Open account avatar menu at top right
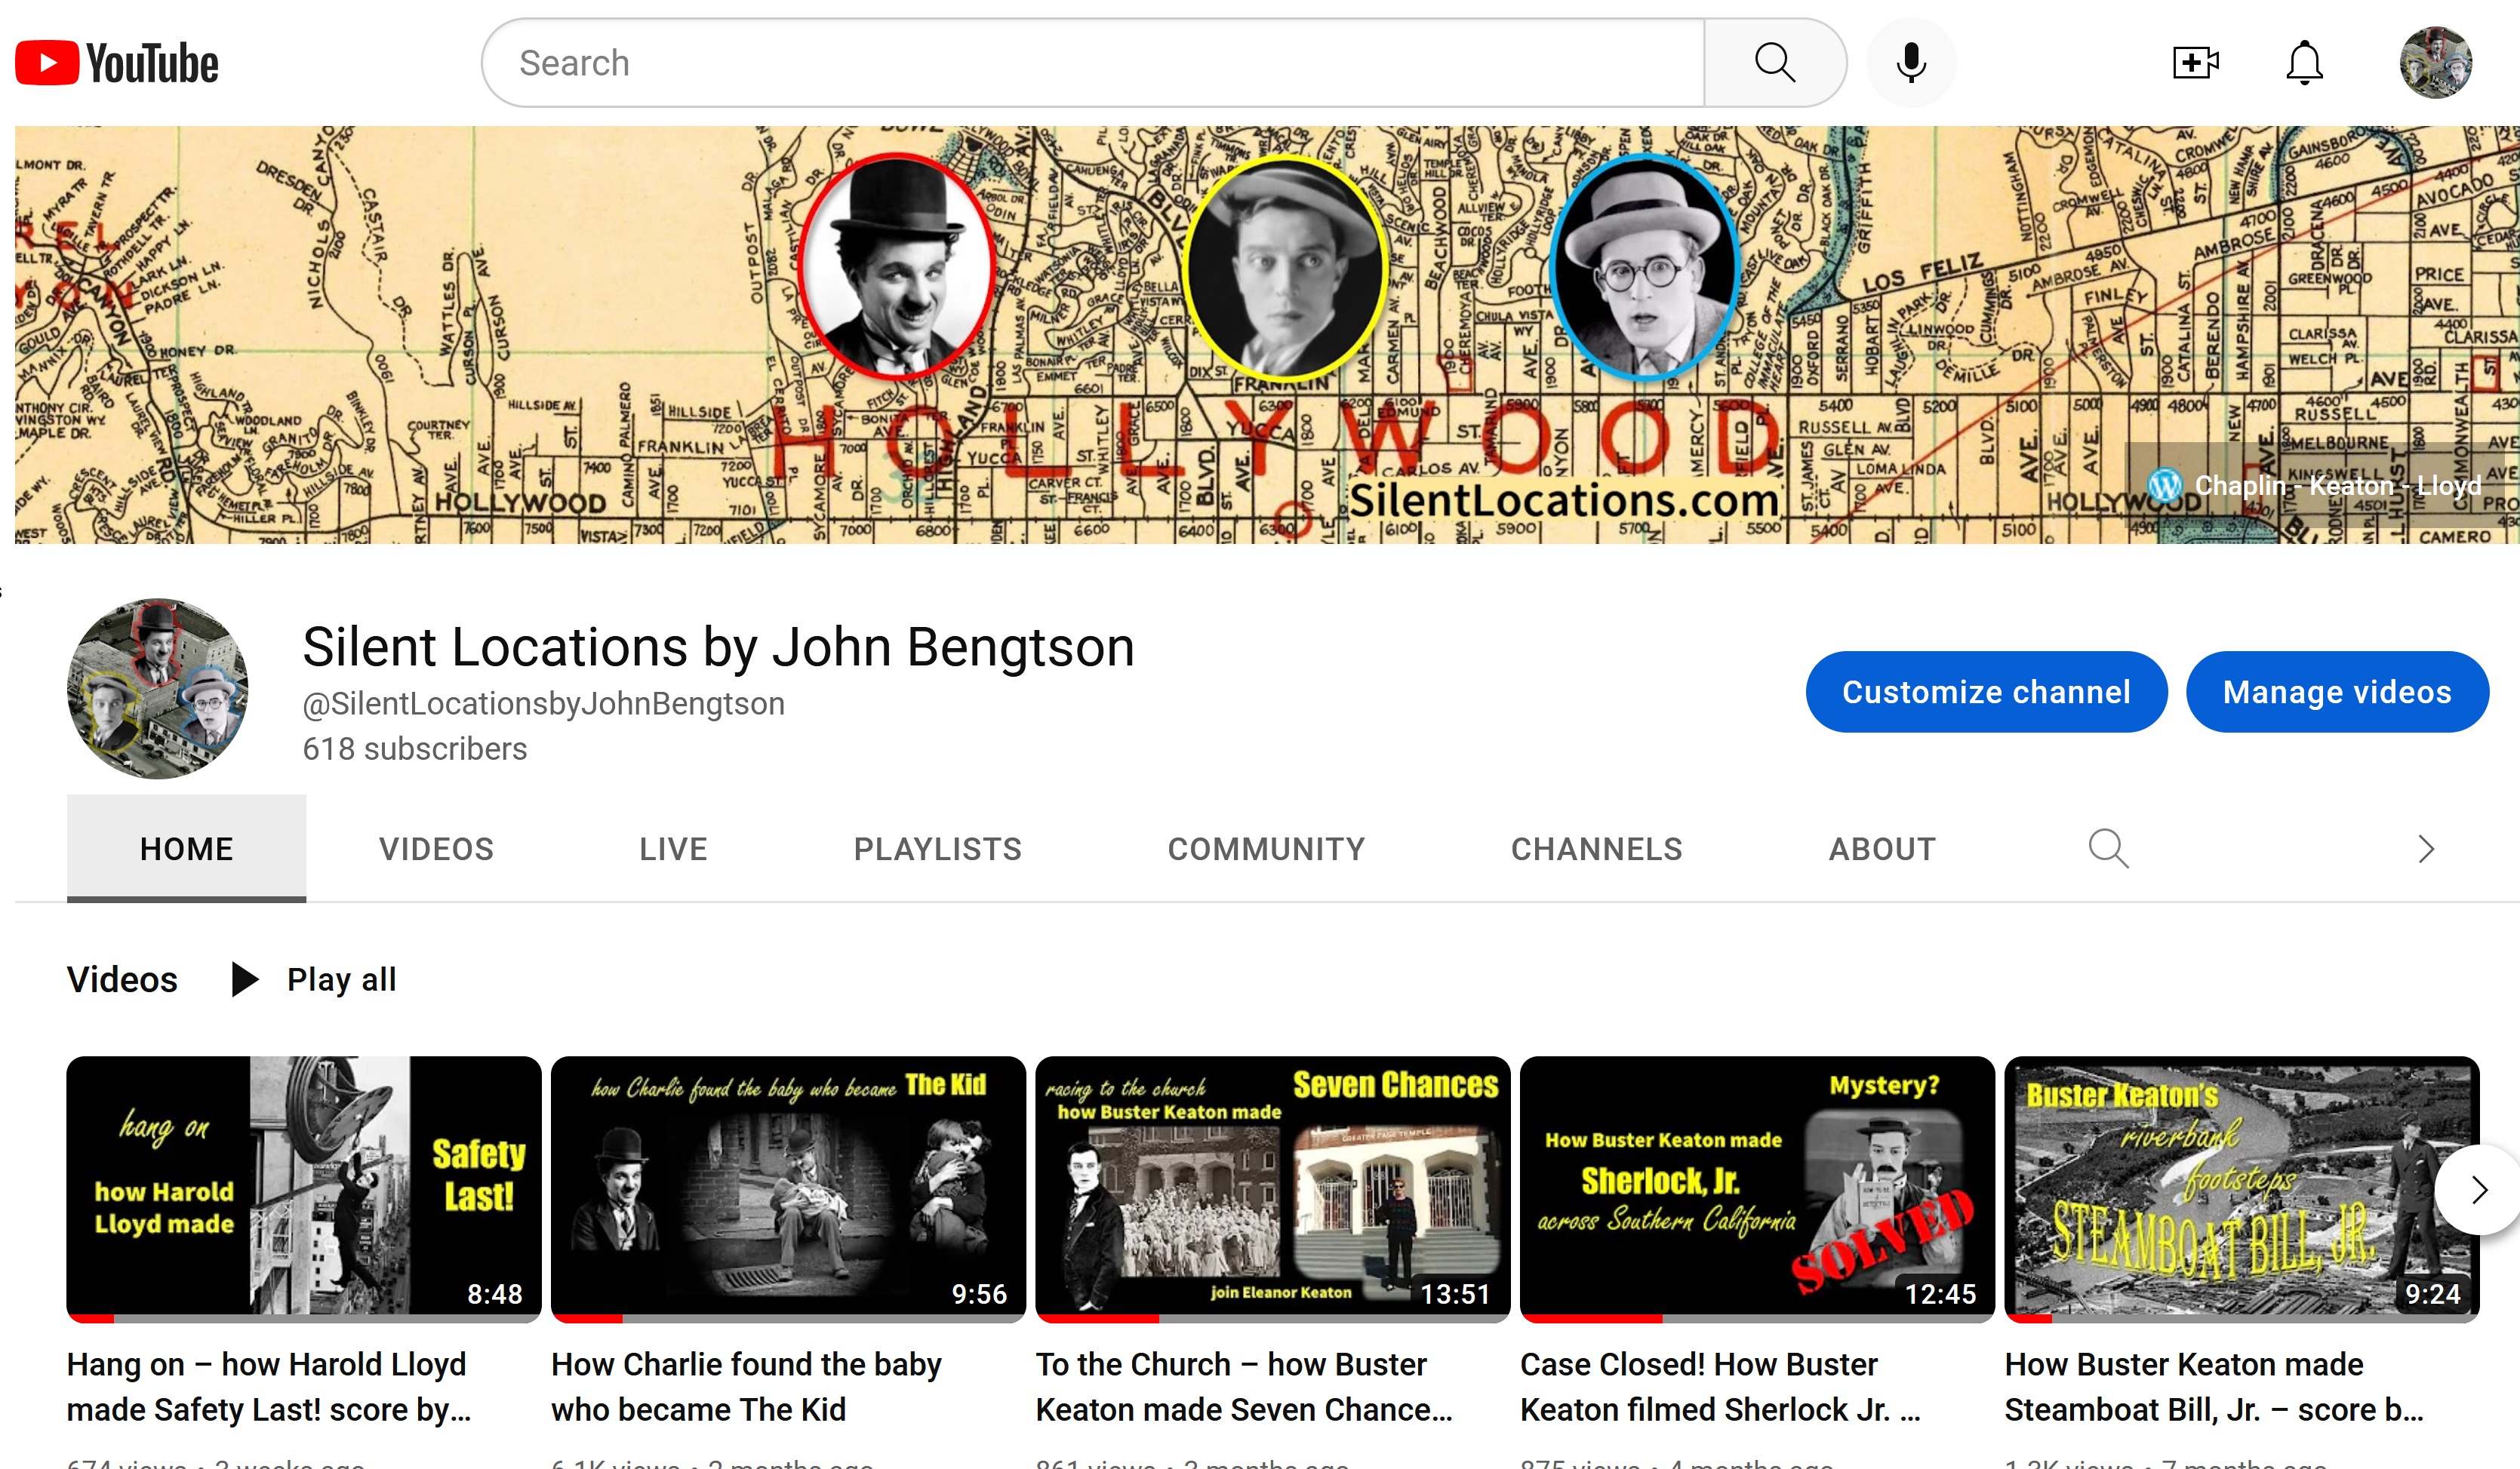Image resolution: width=2520 pixels, height=1469 pixels. click(2435, 63)
